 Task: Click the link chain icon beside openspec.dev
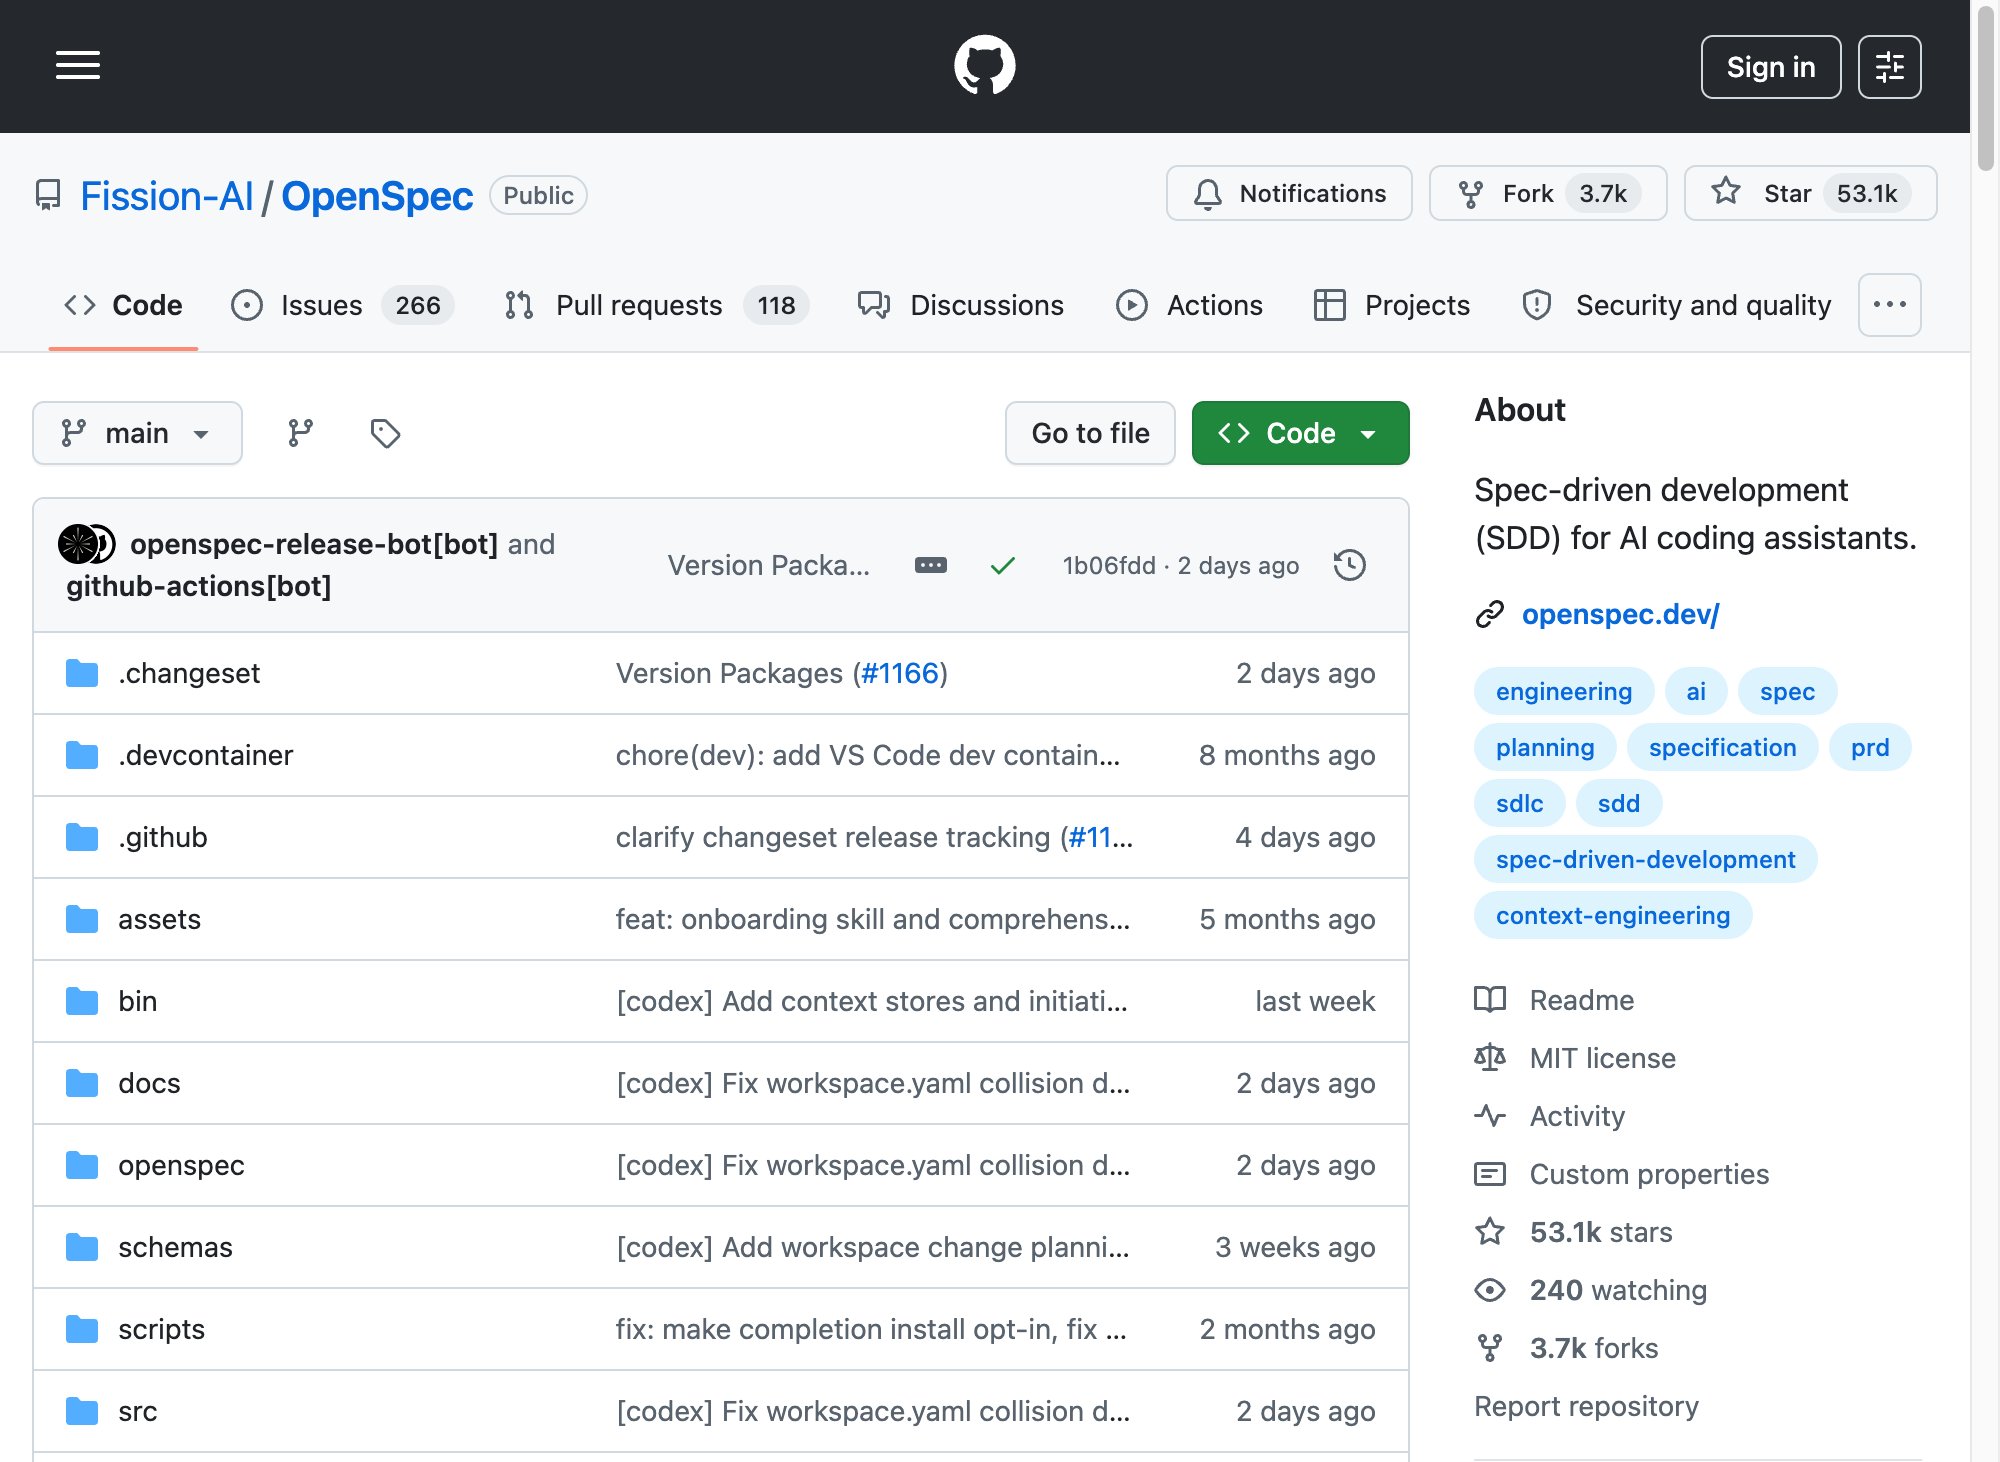point(1489,614)
